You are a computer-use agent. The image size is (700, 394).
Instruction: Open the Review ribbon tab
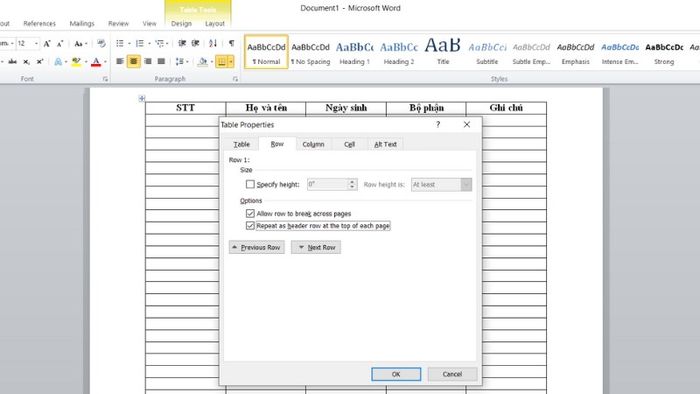tap(118, 23)
